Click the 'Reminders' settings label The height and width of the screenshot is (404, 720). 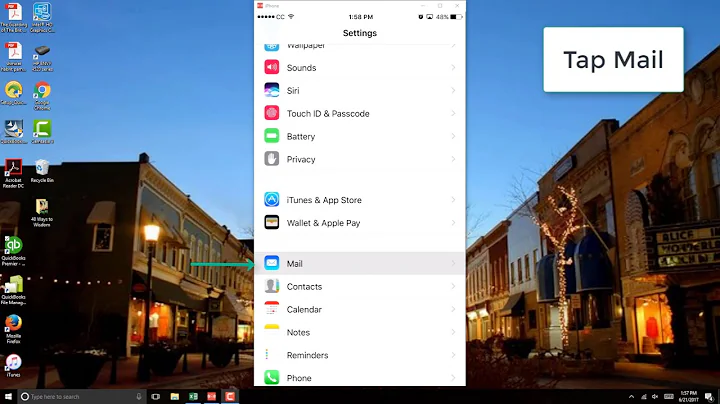tap(307, 355)
